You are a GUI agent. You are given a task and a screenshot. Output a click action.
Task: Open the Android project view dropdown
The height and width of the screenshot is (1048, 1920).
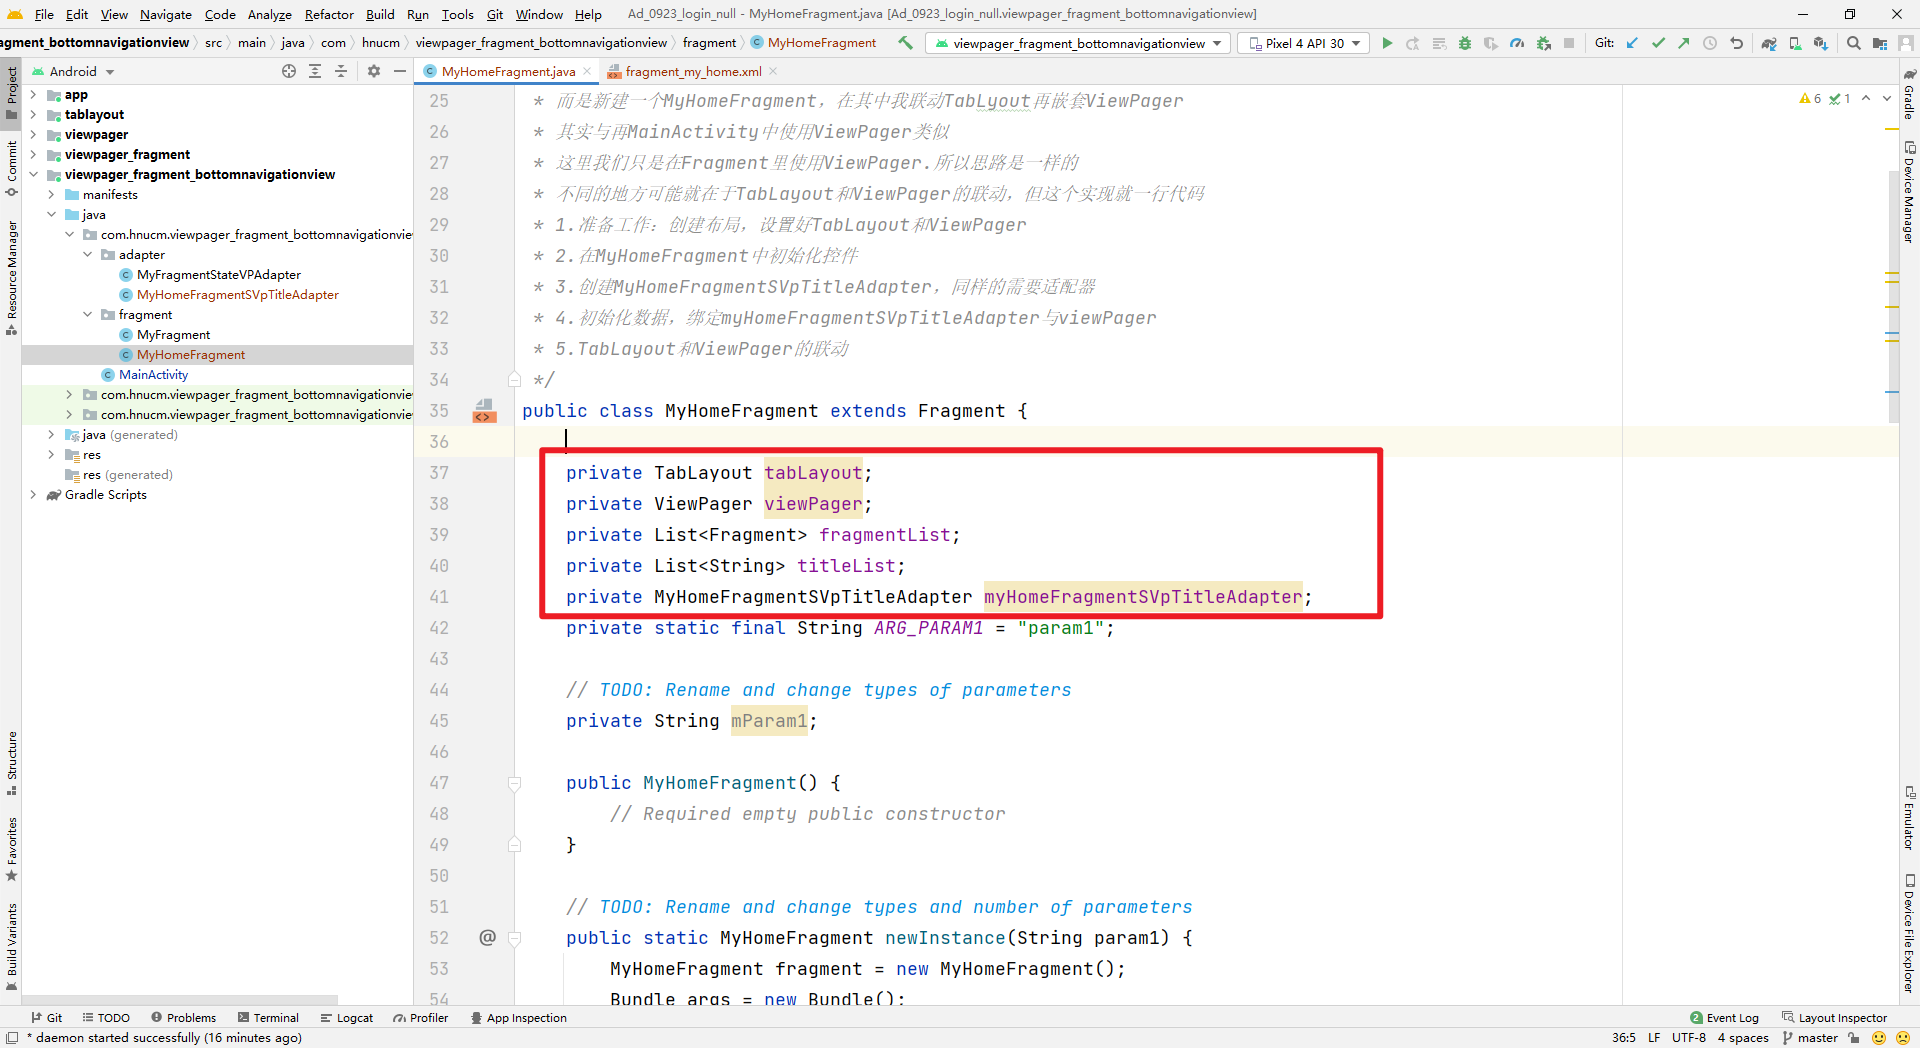(74, 71)
